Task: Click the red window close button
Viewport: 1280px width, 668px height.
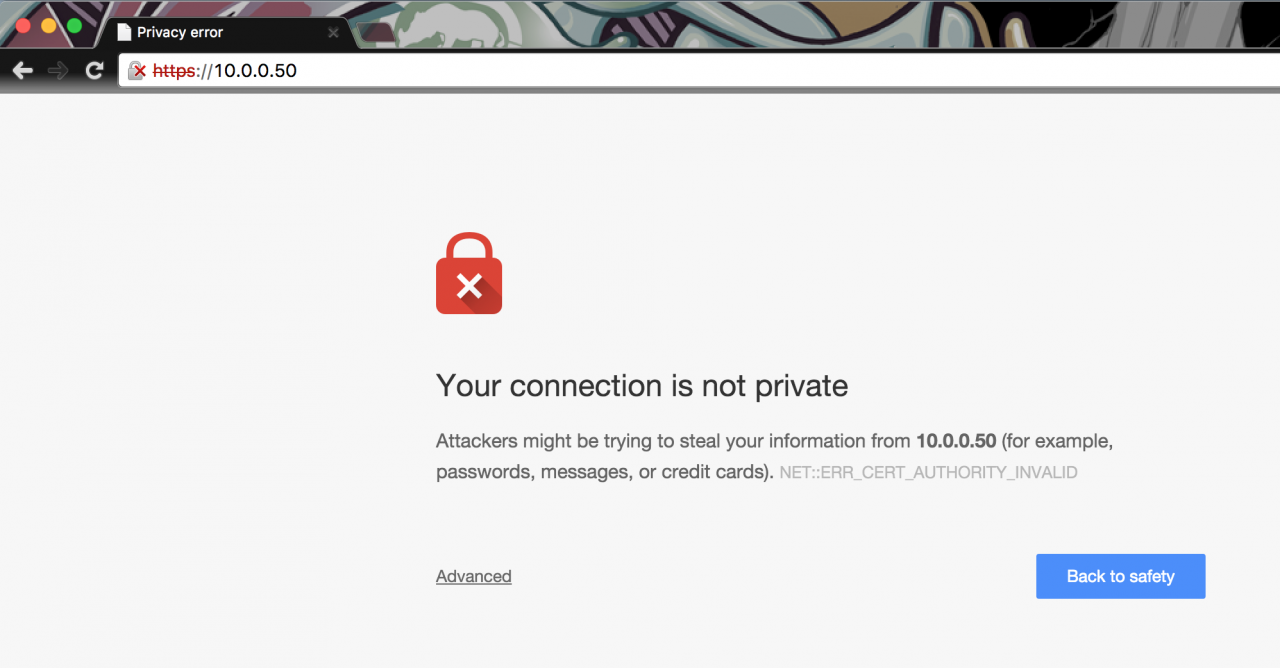Action: [x=24, y=25]
